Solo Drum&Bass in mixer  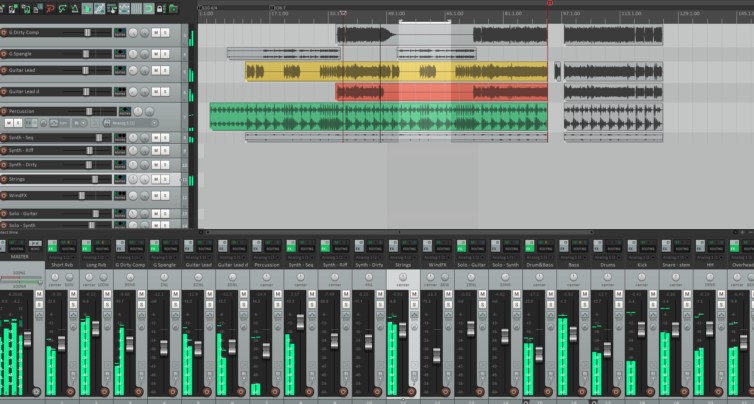pos(551,305)
